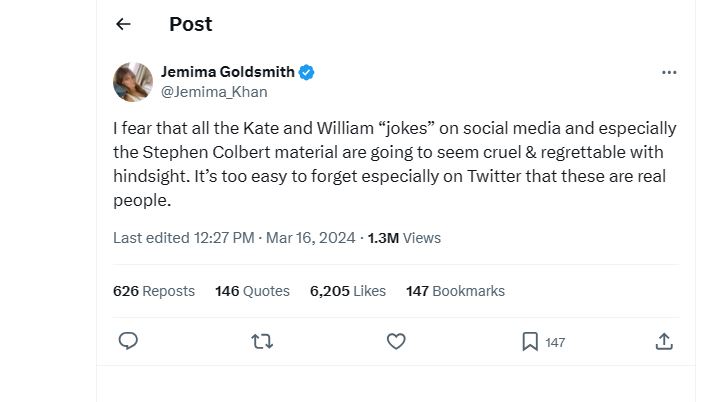This screenshot has height=402, width=712.
Task: Open the 1.3M Views analytics
Action: tap(404, 238)
